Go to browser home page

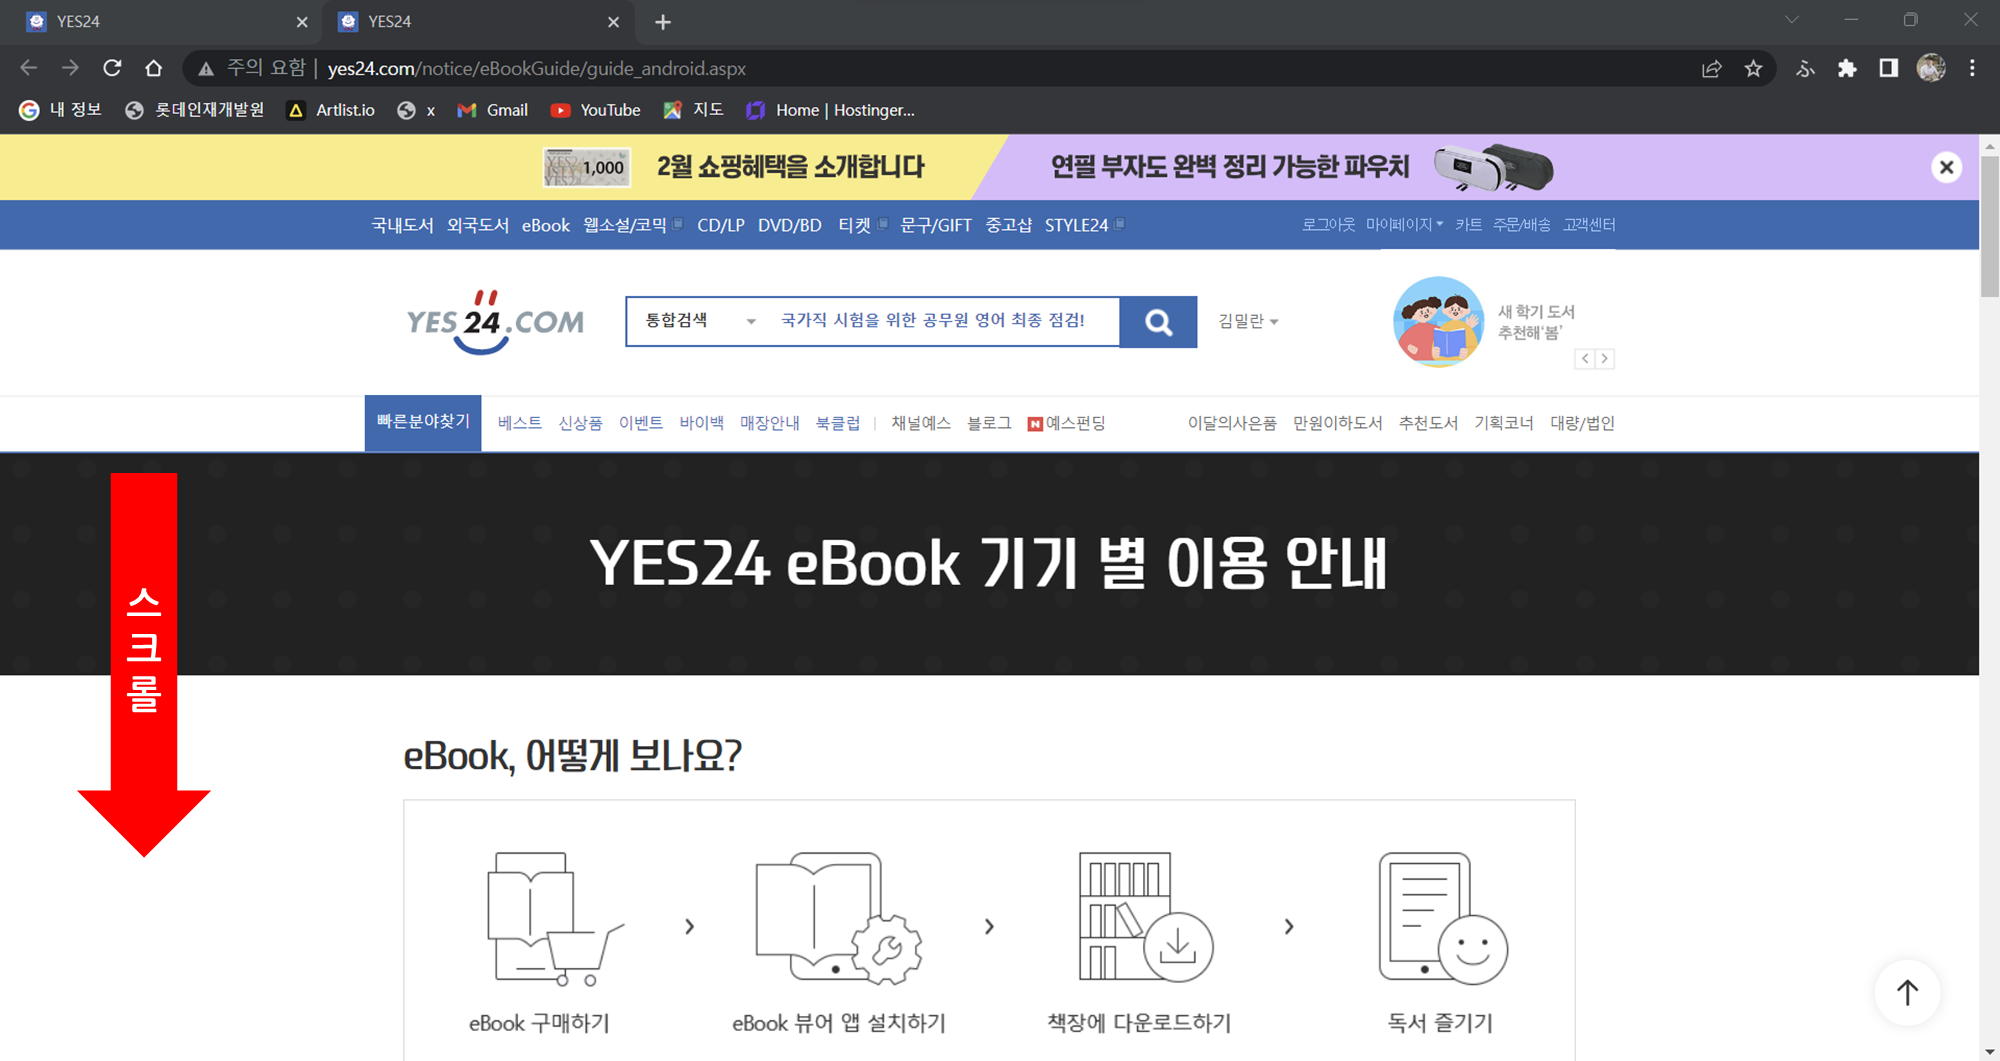(153, 68)
